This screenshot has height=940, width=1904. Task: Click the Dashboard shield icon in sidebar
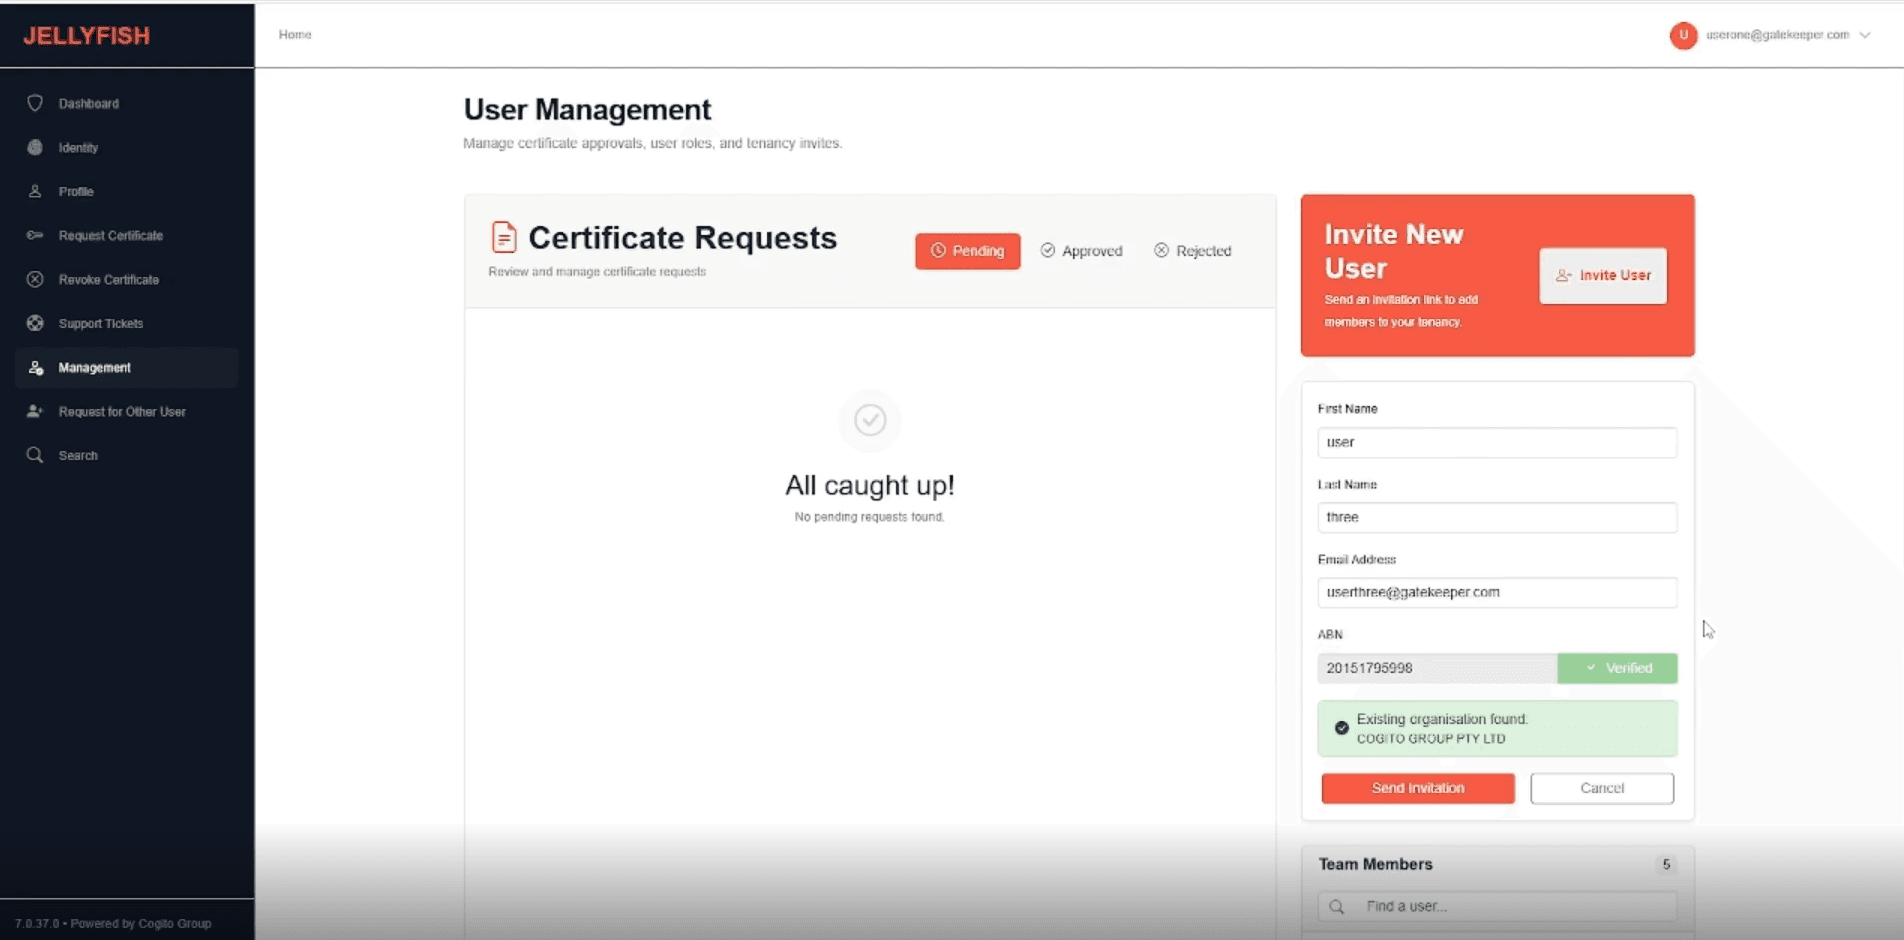pos(35,103)
